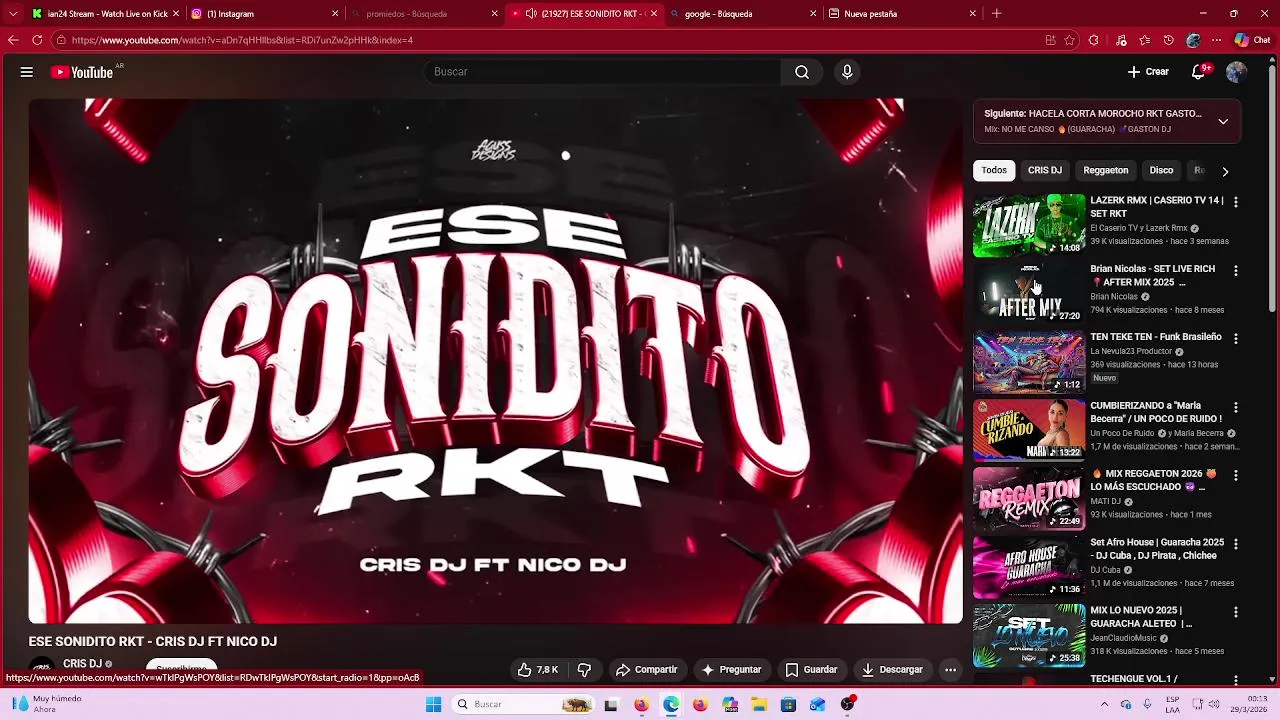Screen dimensions: 1280x720
Task: Open a new browser tab
Action: pos(996,14)
